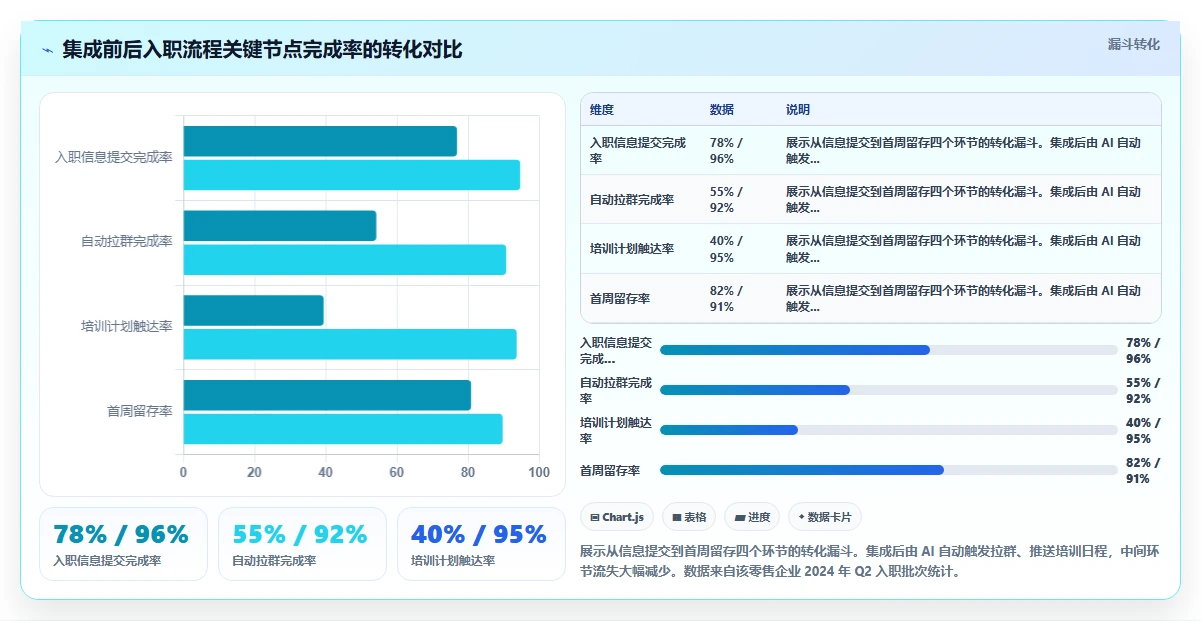The image size is (1201, 621).
Task: Click the 说明 text in the 入职信息提交完成率 row
Action: point(963,150)
